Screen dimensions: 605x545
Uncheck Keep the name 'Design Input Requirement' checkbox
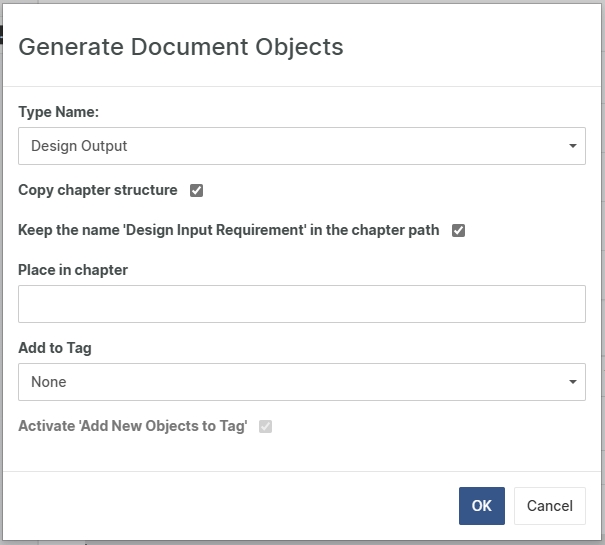pos(459,230)
